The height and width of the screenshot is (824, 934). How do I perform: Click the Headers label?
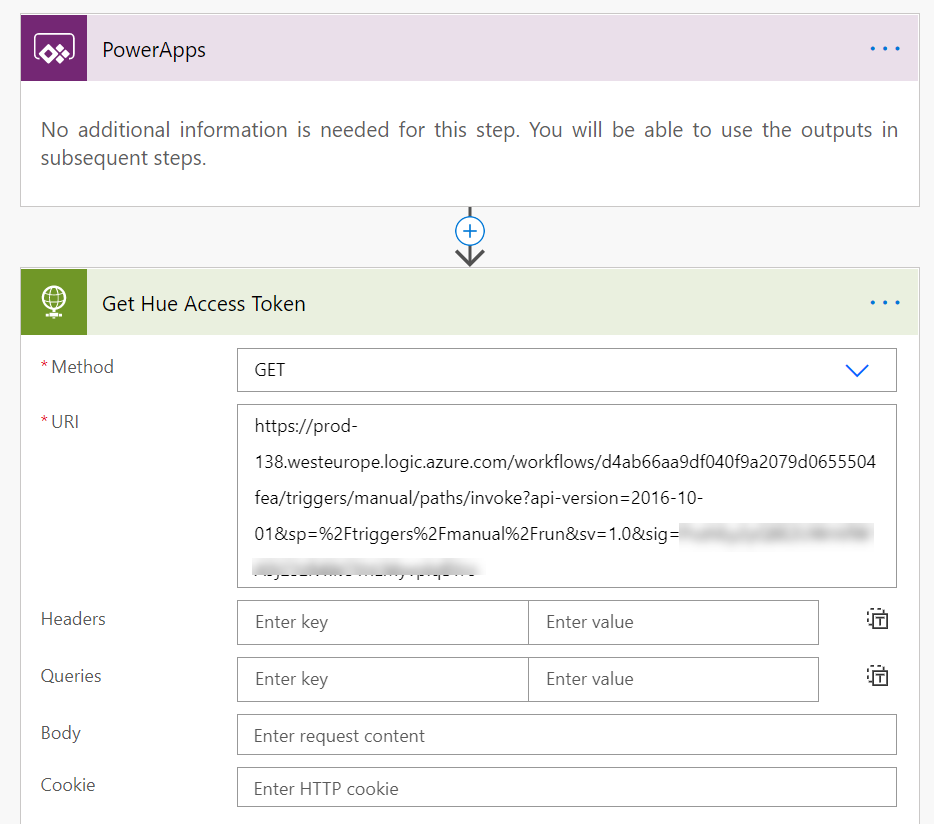(73, 619)
